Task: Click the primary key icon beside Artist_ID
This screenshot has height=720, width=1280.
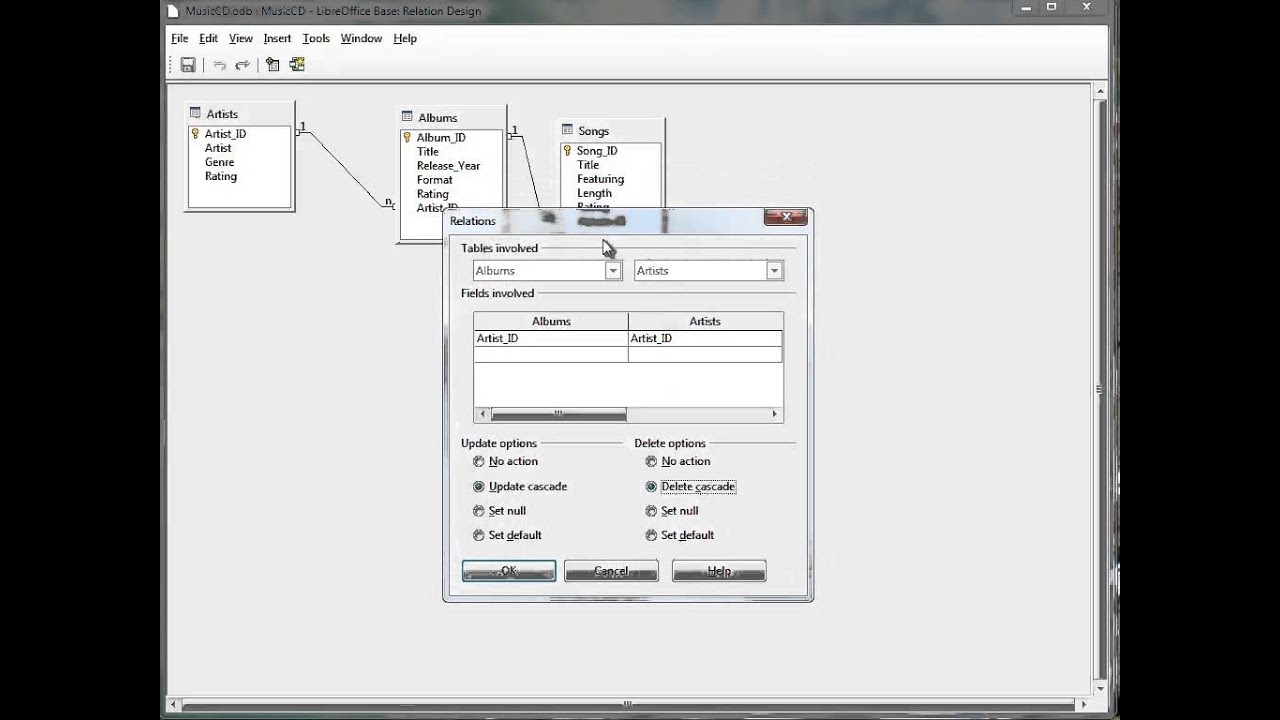Action: pos(196,133)
